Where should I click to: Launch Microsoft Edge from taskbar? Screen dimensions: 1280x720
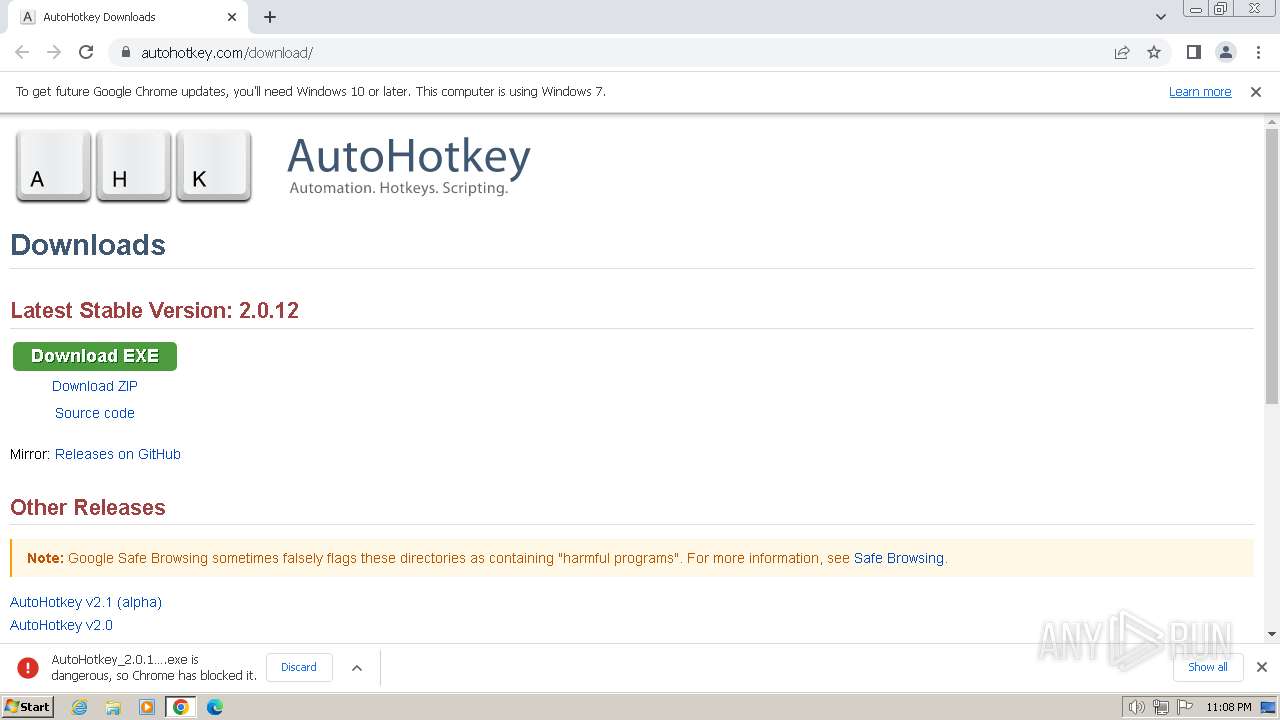215,707
